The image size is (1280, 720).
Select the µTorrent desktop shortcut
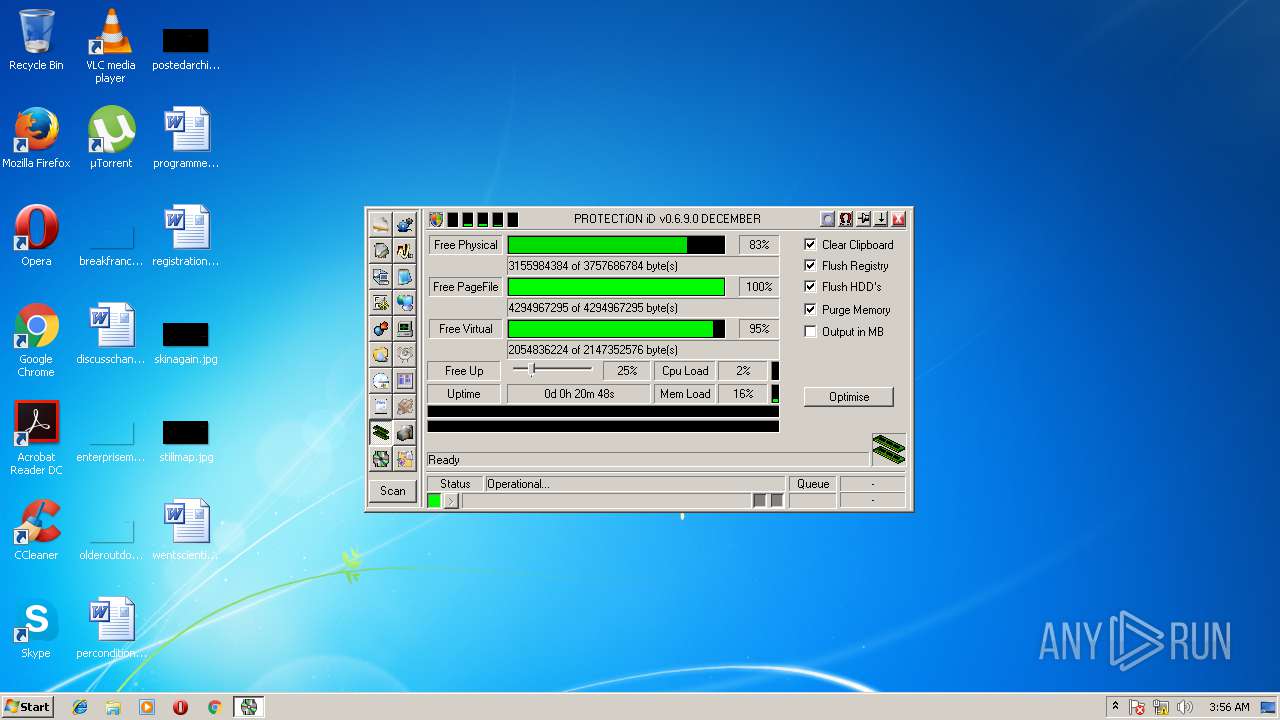coord(111,138)
